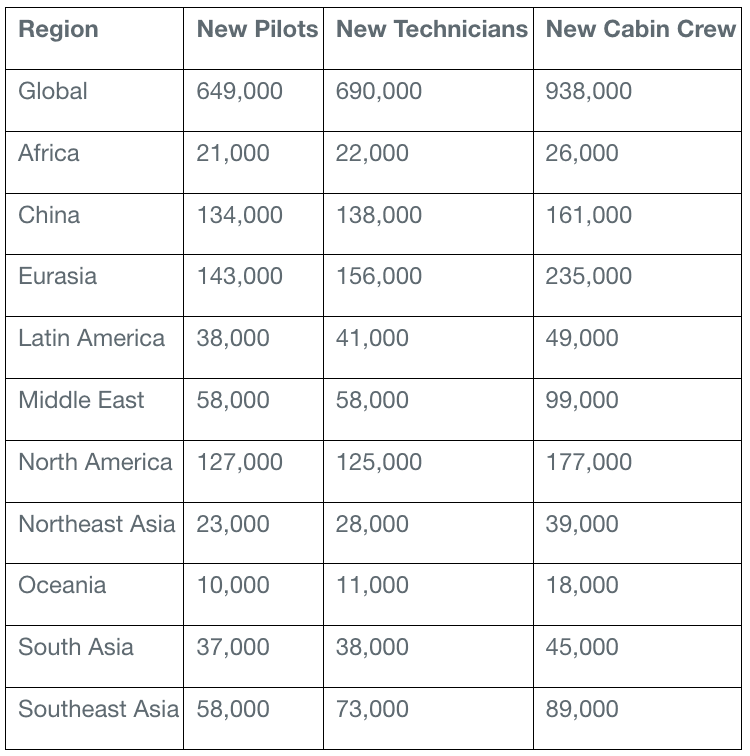Click the Oceania region cell
The width and height of the screenshot is (750, 756).
click(x=62, y=585)
